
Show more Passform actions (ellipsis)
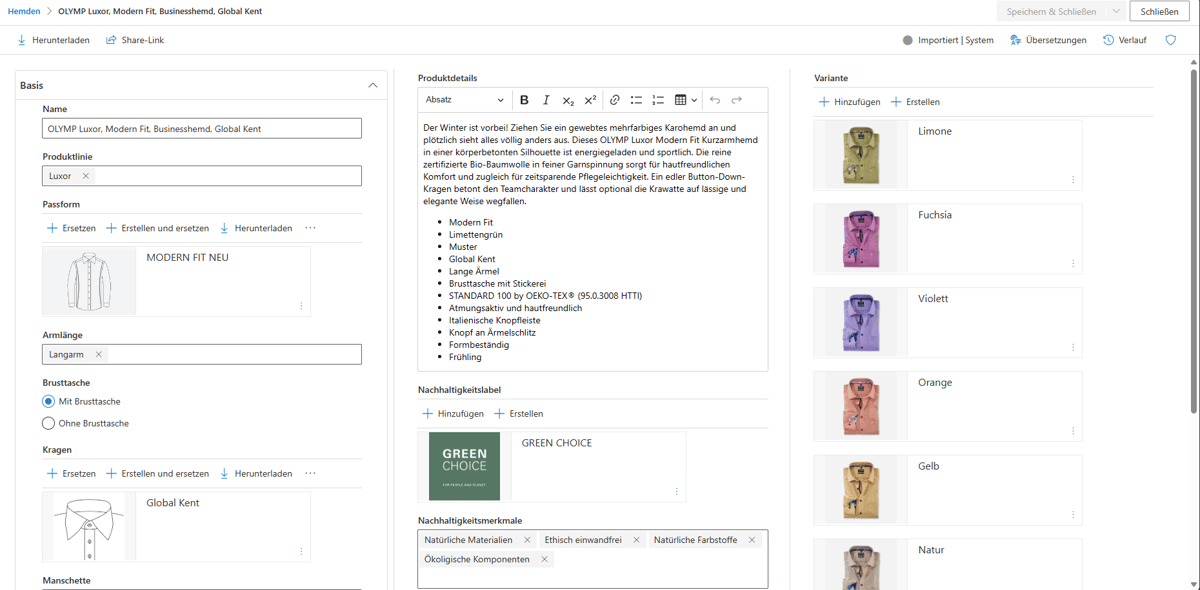pos(310,228)
